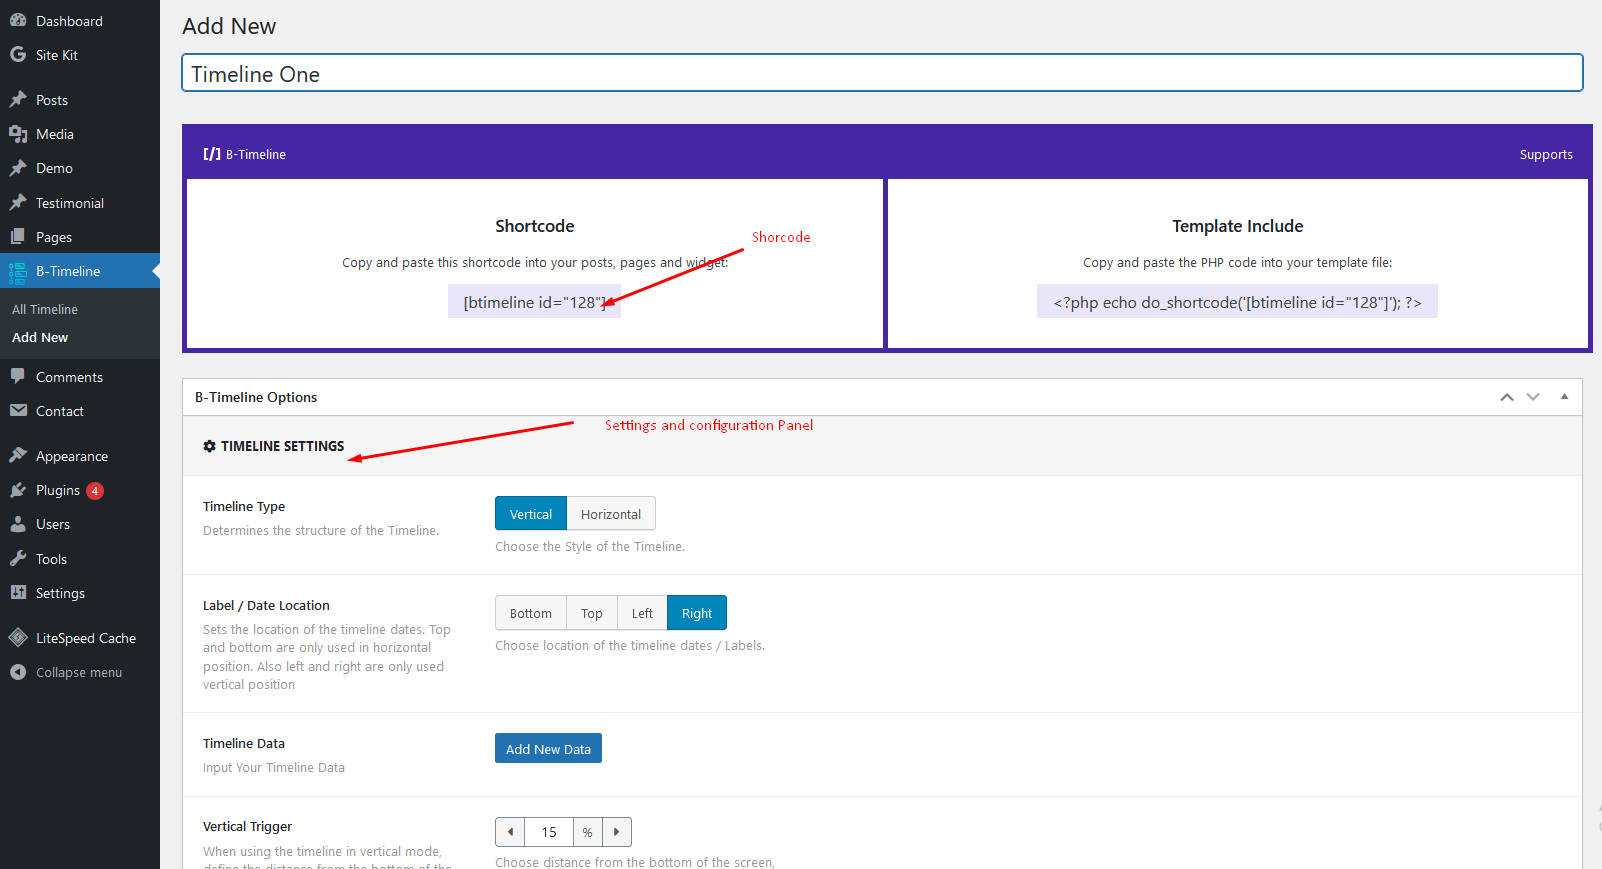Image resolution: width=1602 pixels, height=869 pixels.
Task: Click the B-Timeline Options panel title
Action: (256, 397)
